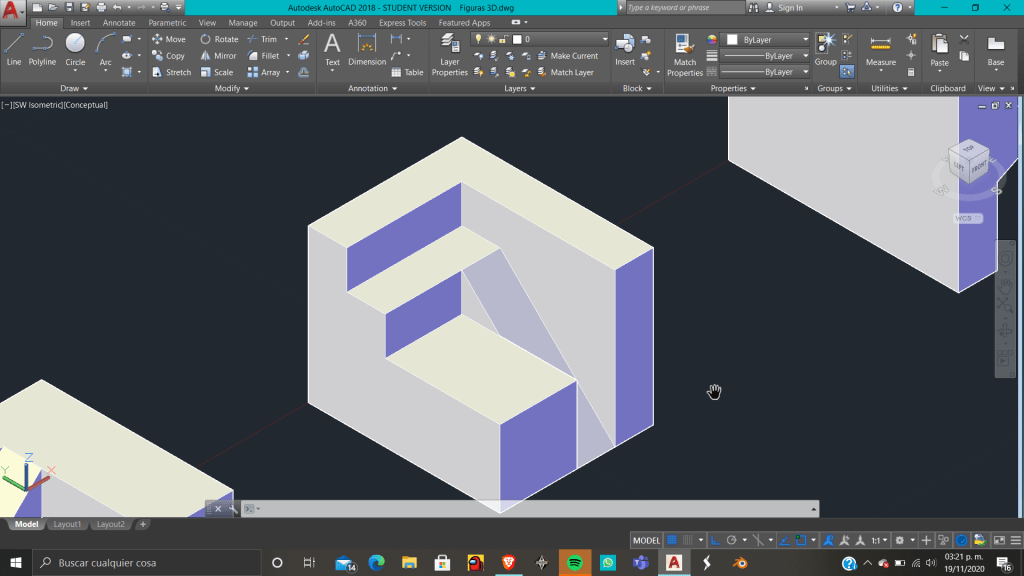This screenshot has width=1024, height=576.
Task: Select the Polyline tool
Action: (42, 49)
